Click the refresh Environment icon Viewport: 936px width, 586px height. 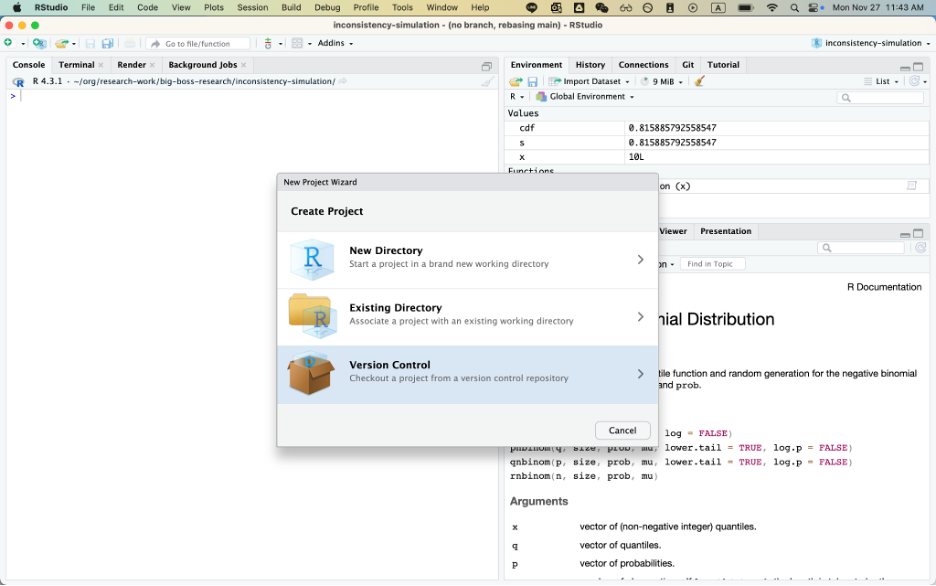click(x=915, y=81)
